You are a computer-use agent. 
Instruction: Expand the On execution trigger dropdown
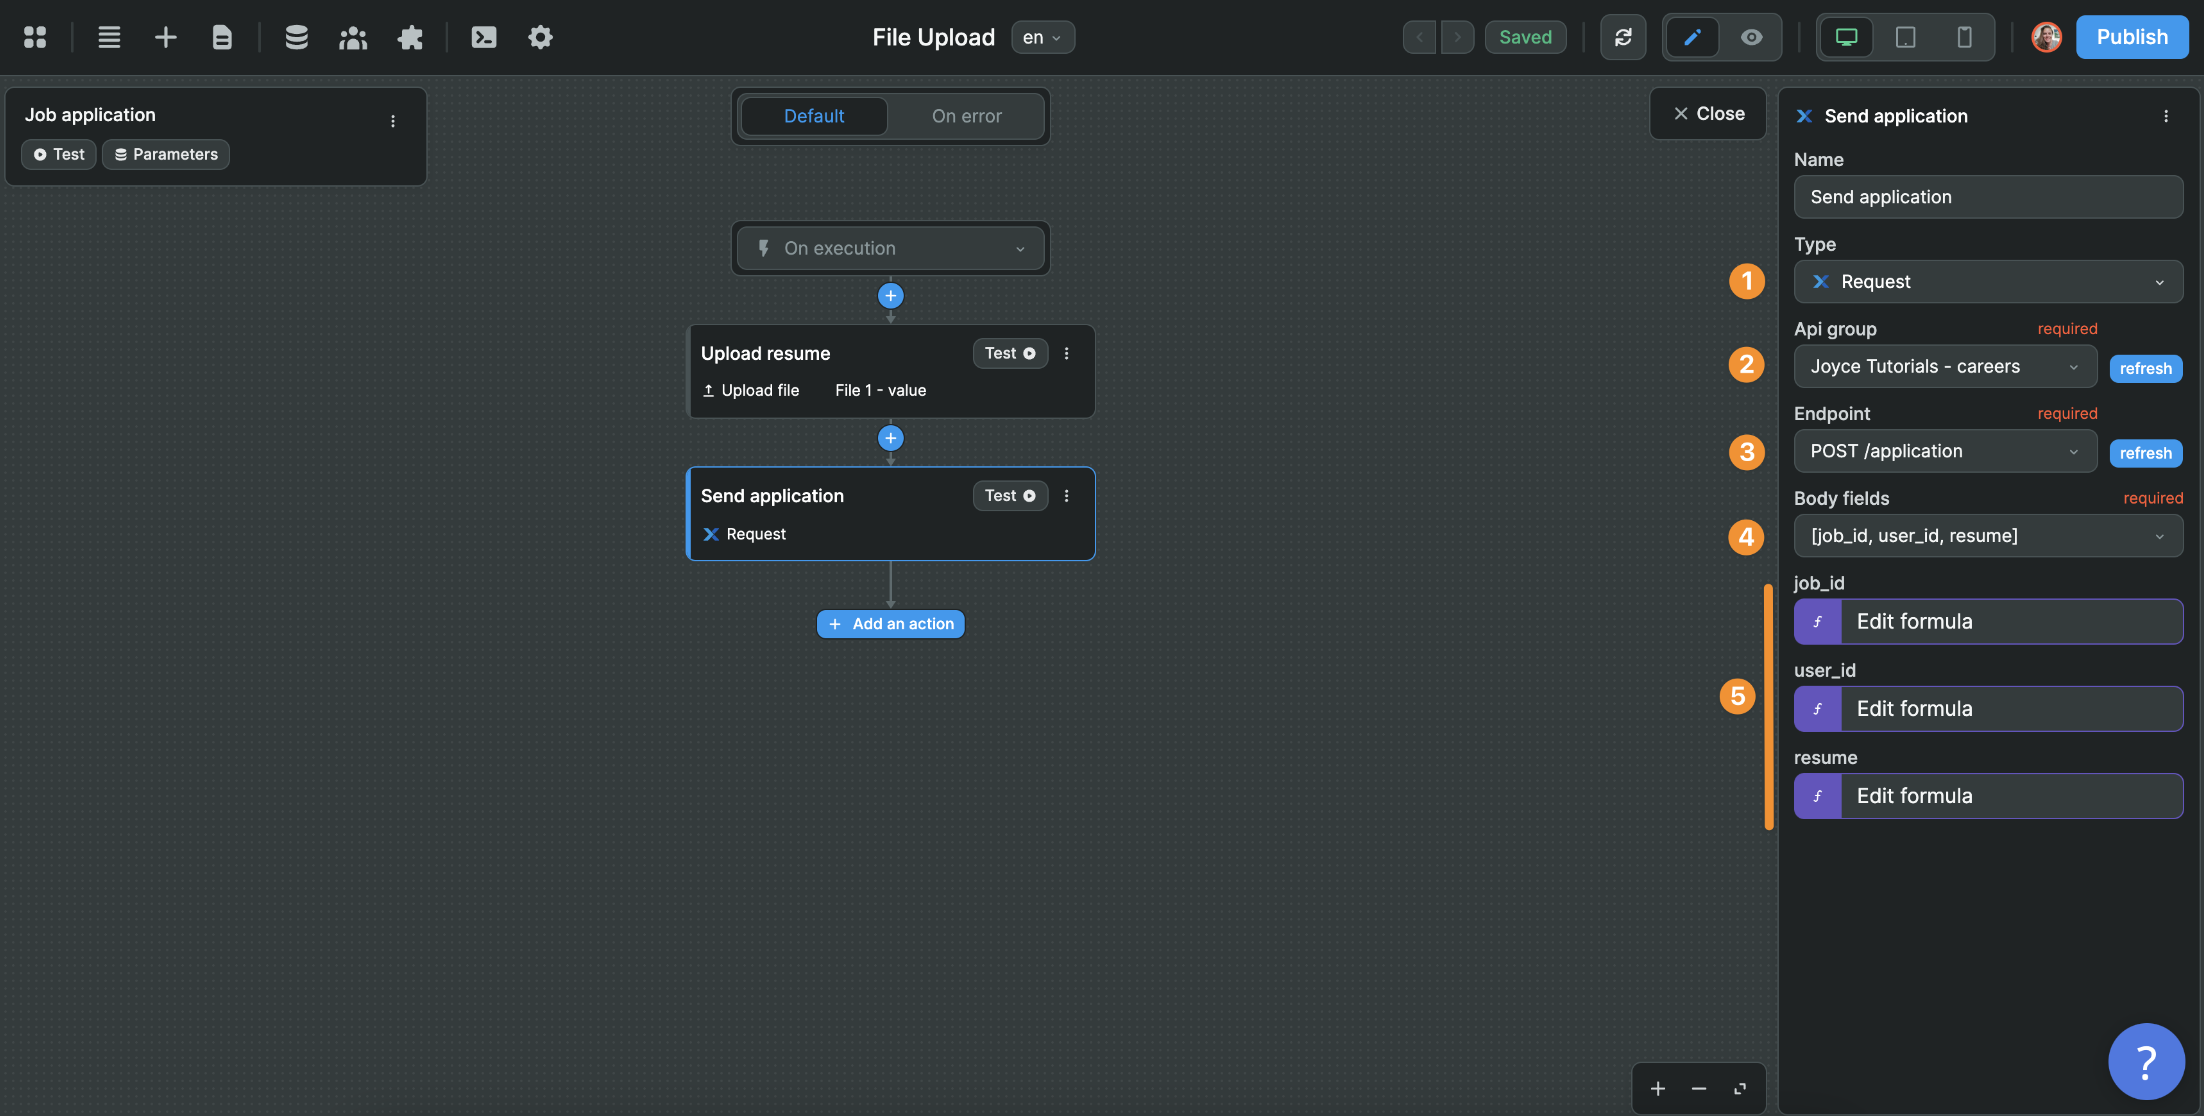pyautogui.click(x=890, y=248)
